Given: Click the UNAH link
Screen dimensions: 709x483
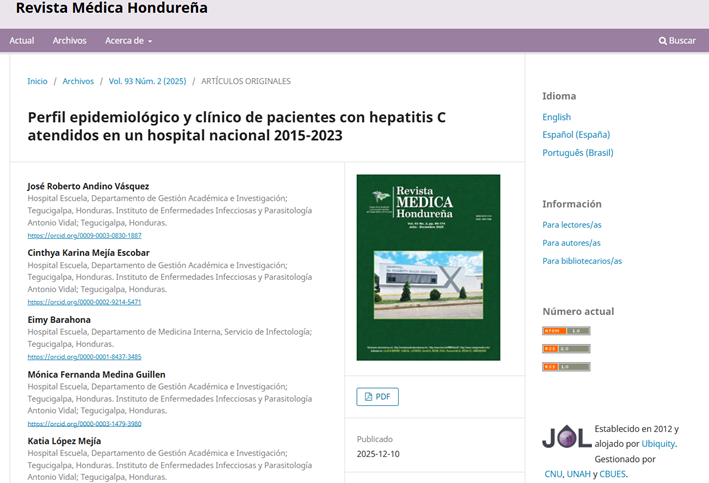Looking at the screenshot, I should click(x=579, y=474).
